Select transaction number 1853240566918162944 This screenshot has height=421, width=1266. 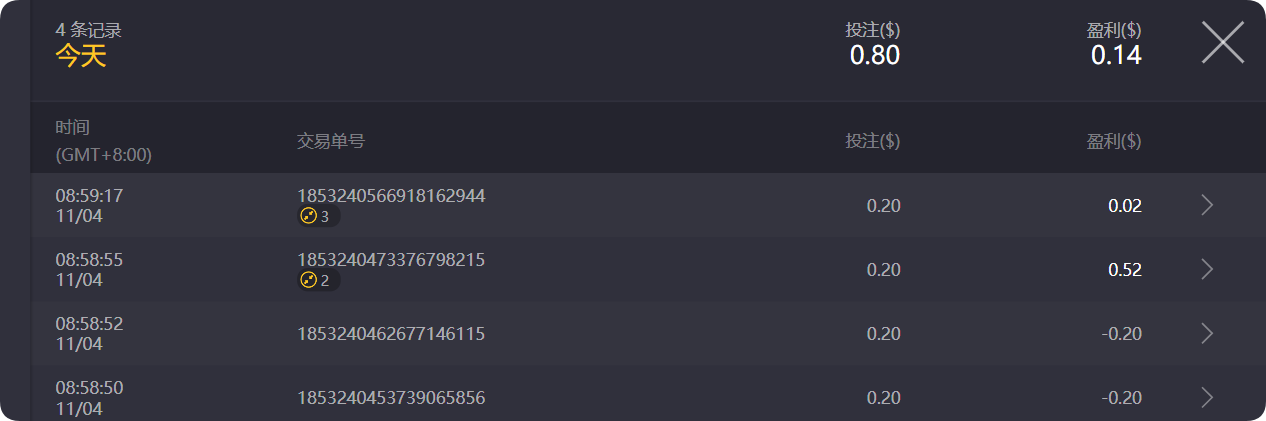[x=391, y=195]
